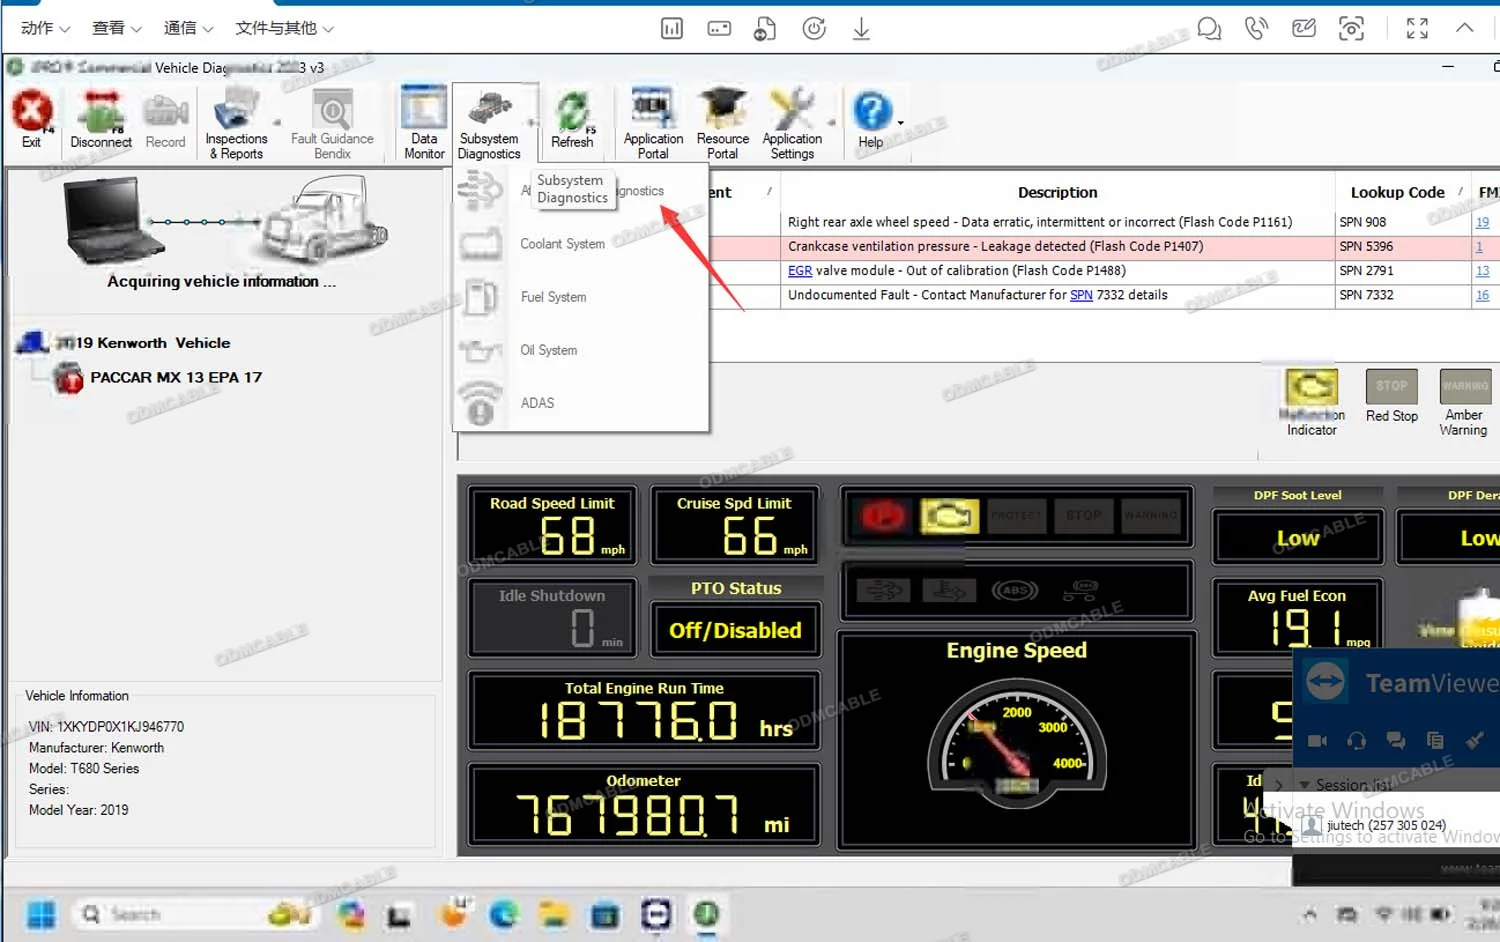Open the FMI 13 link
The width and height of the screenshot is (1500, 942).
point(1482,271)
